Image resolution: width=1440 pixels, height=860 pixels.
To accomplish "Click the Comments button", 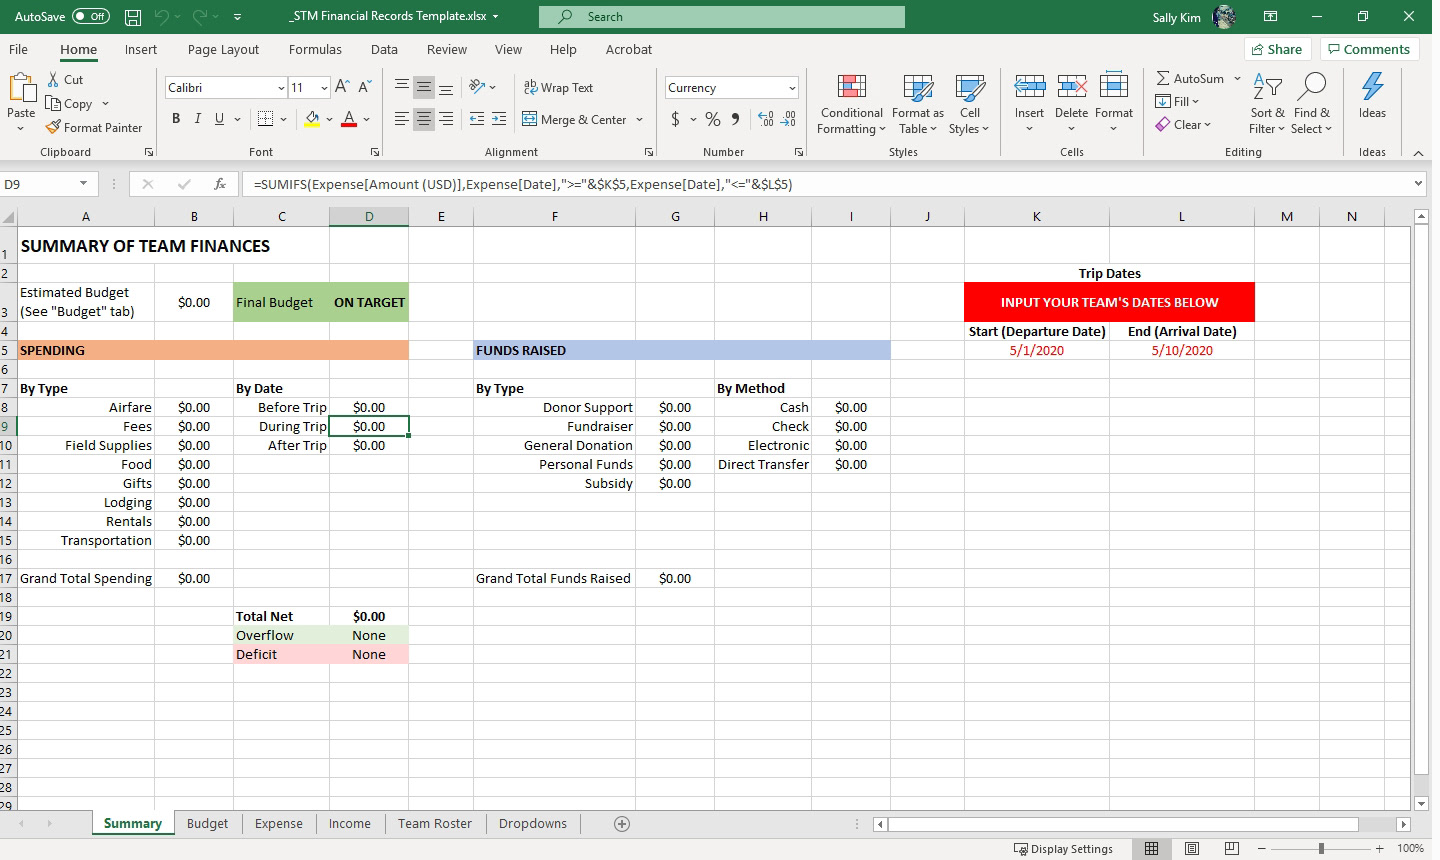I will point(1369,49).
